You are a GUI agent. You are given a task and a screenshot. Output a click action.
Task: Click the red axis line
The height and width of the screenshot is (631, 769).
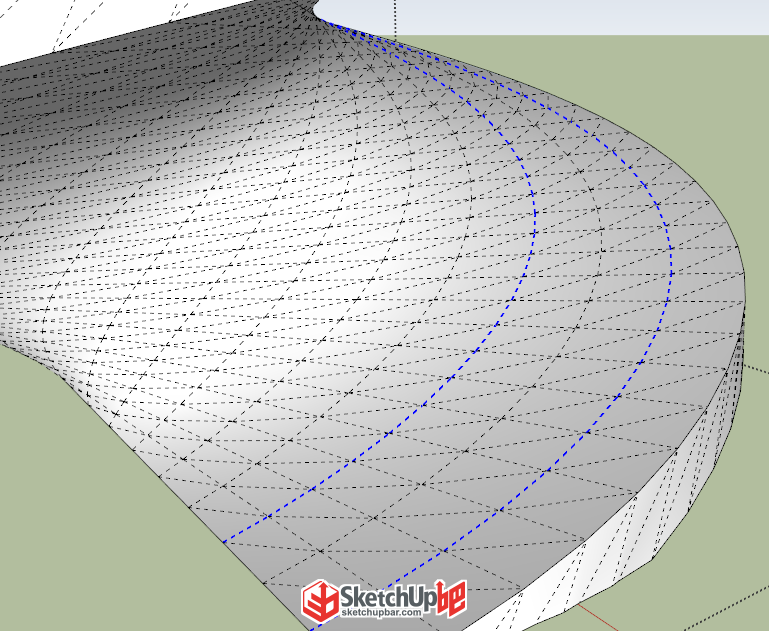click(596, 617)
